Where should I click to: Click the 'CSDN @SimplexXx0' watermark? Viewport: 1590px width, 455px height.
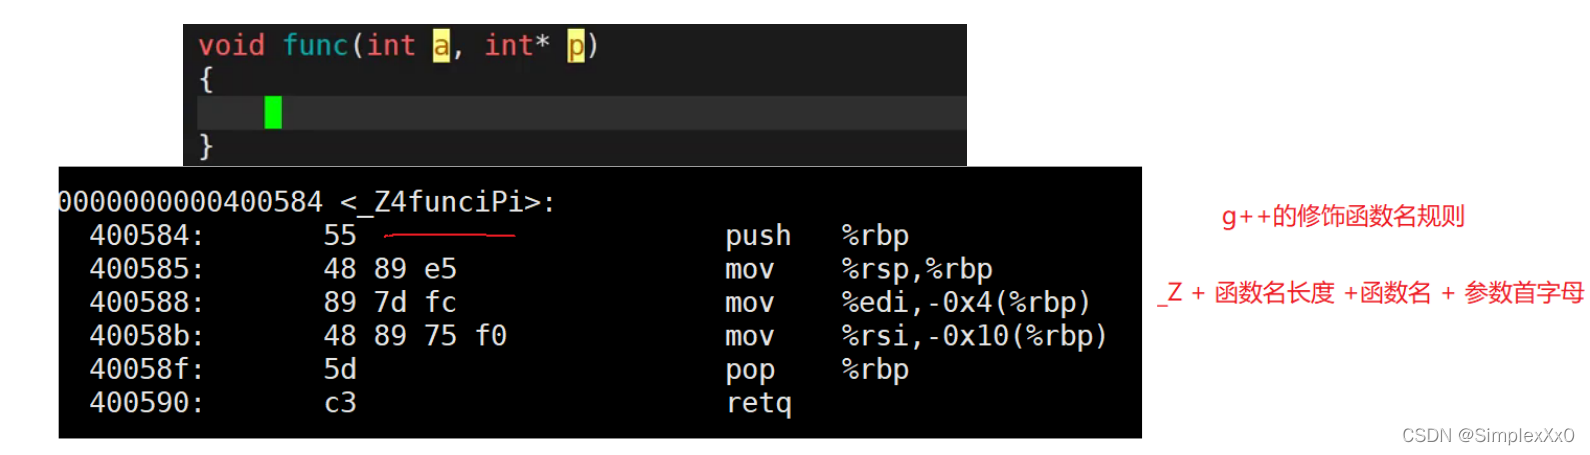(1488, 436)
